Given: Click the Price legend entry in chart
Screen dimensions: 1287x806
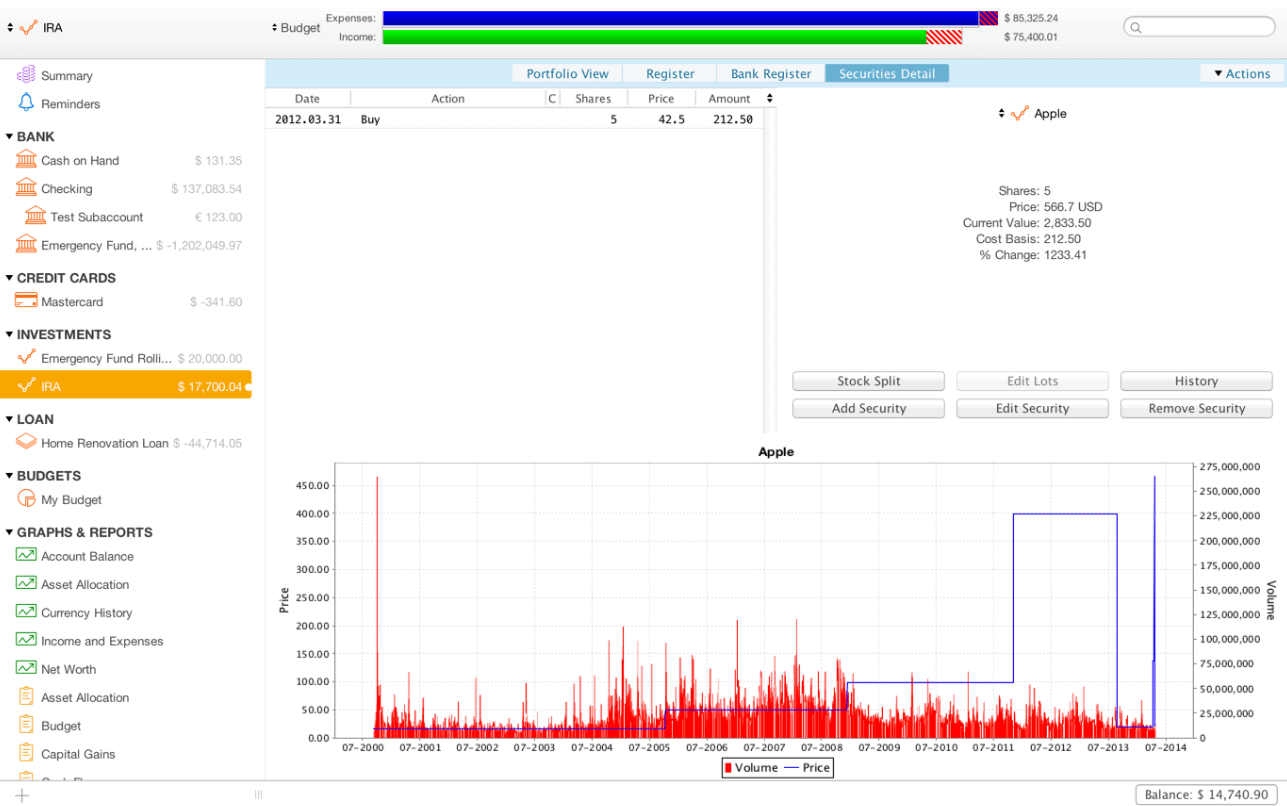Looking at the screenshot, I should tap(805, 768).
